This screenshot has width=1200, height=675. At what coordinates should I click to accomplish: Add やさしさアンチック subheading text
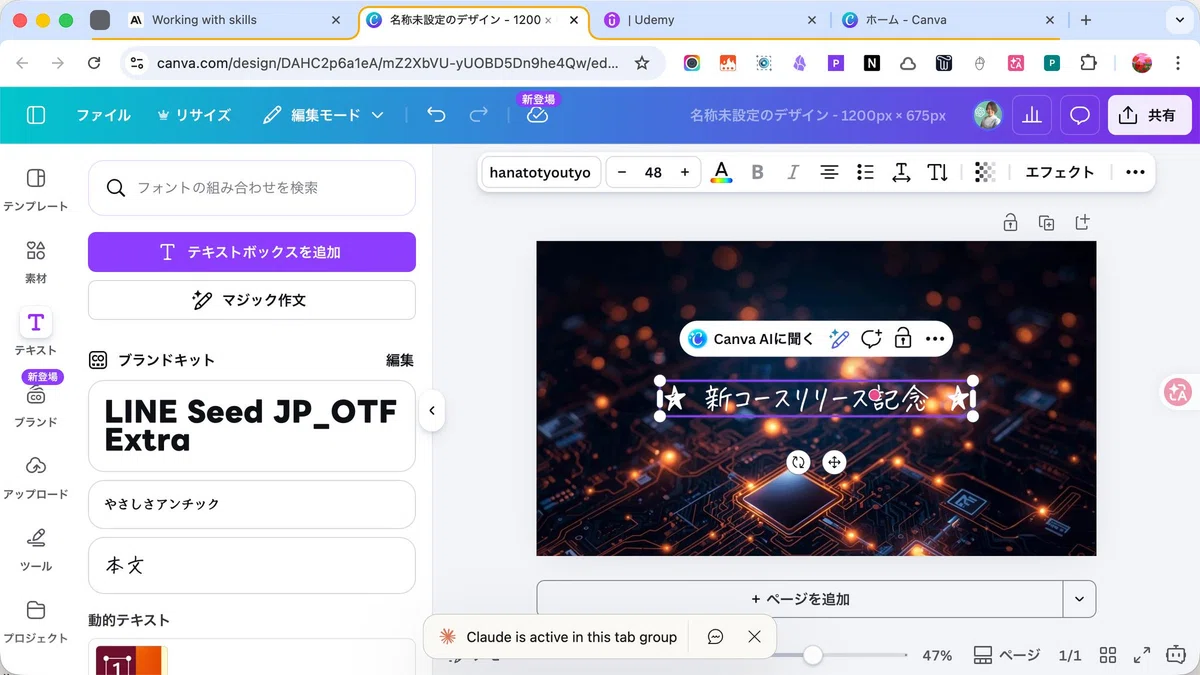(252, 504)
